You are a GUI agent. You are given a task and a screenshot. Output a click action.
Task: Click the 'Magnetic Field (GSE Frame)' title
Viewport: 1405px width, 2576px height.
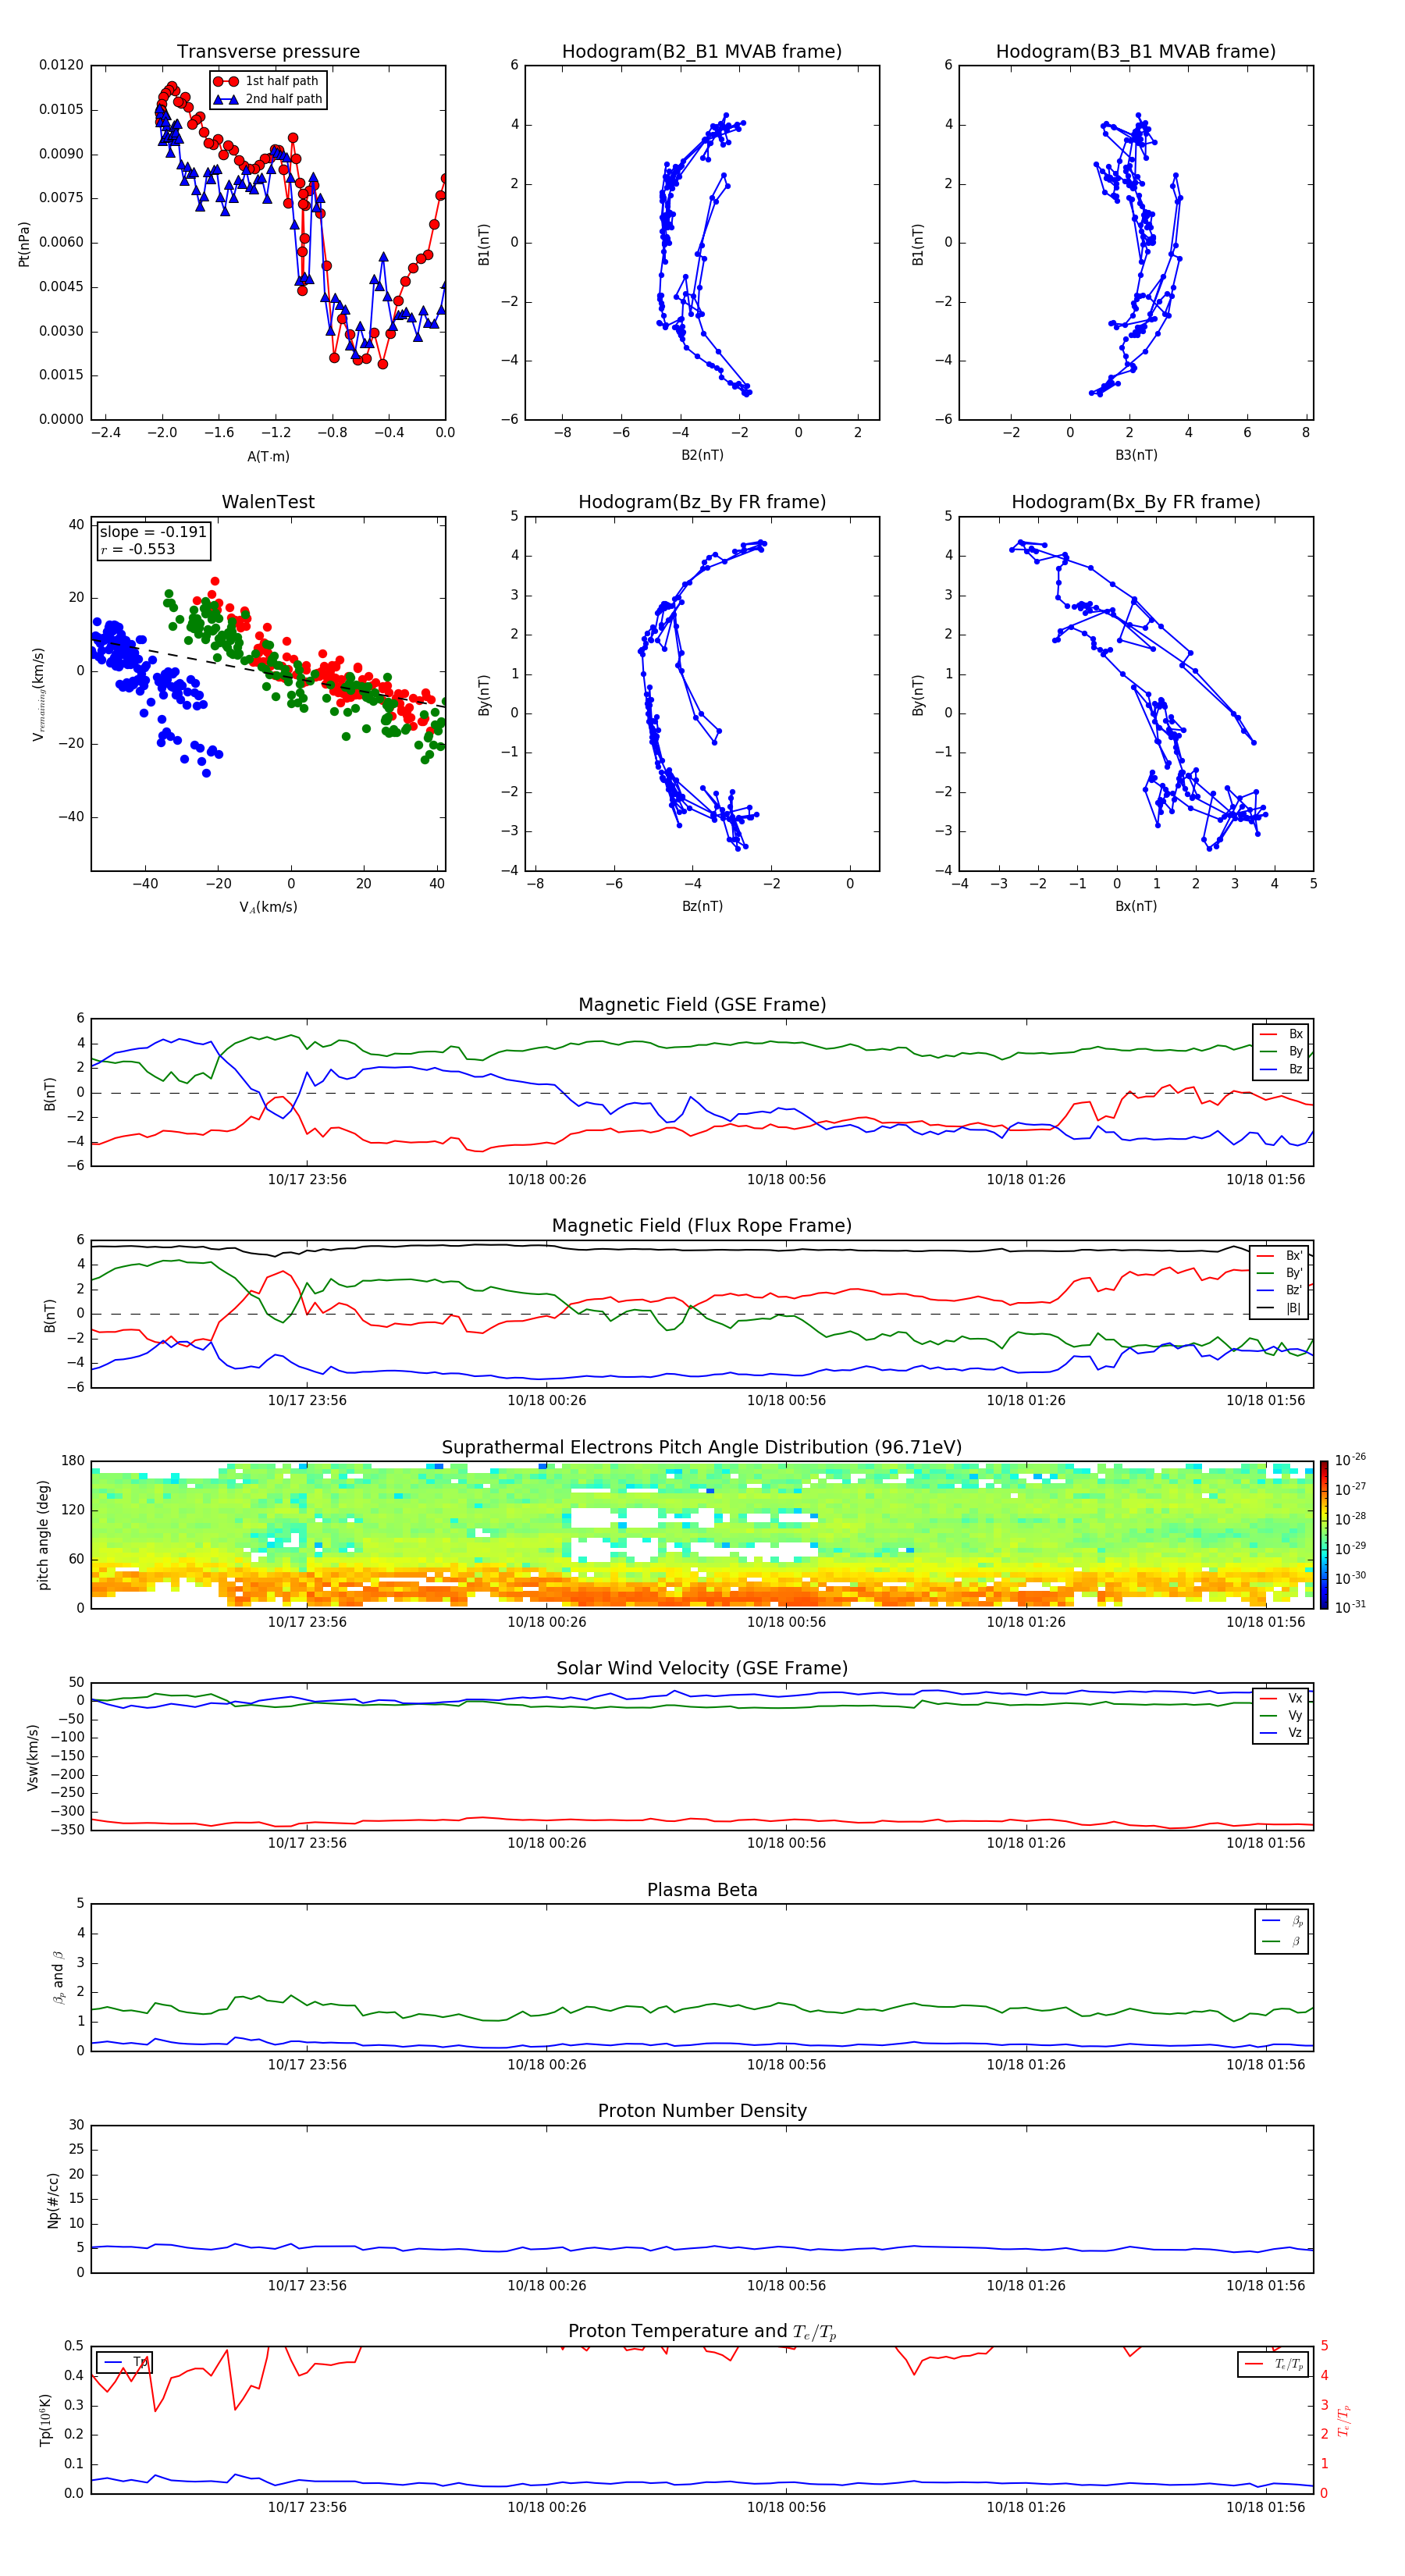(702, 1005)
